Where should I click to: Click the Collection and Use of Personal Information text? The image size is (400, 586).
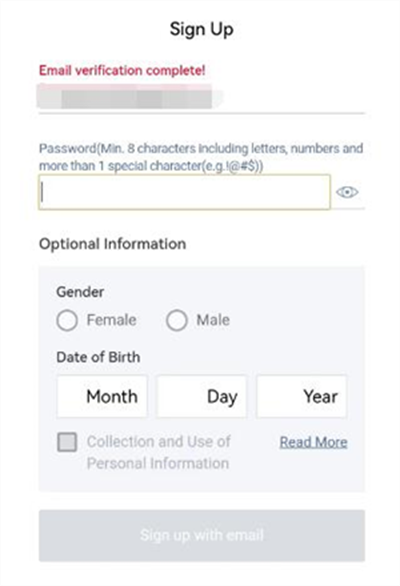(159, 453)
